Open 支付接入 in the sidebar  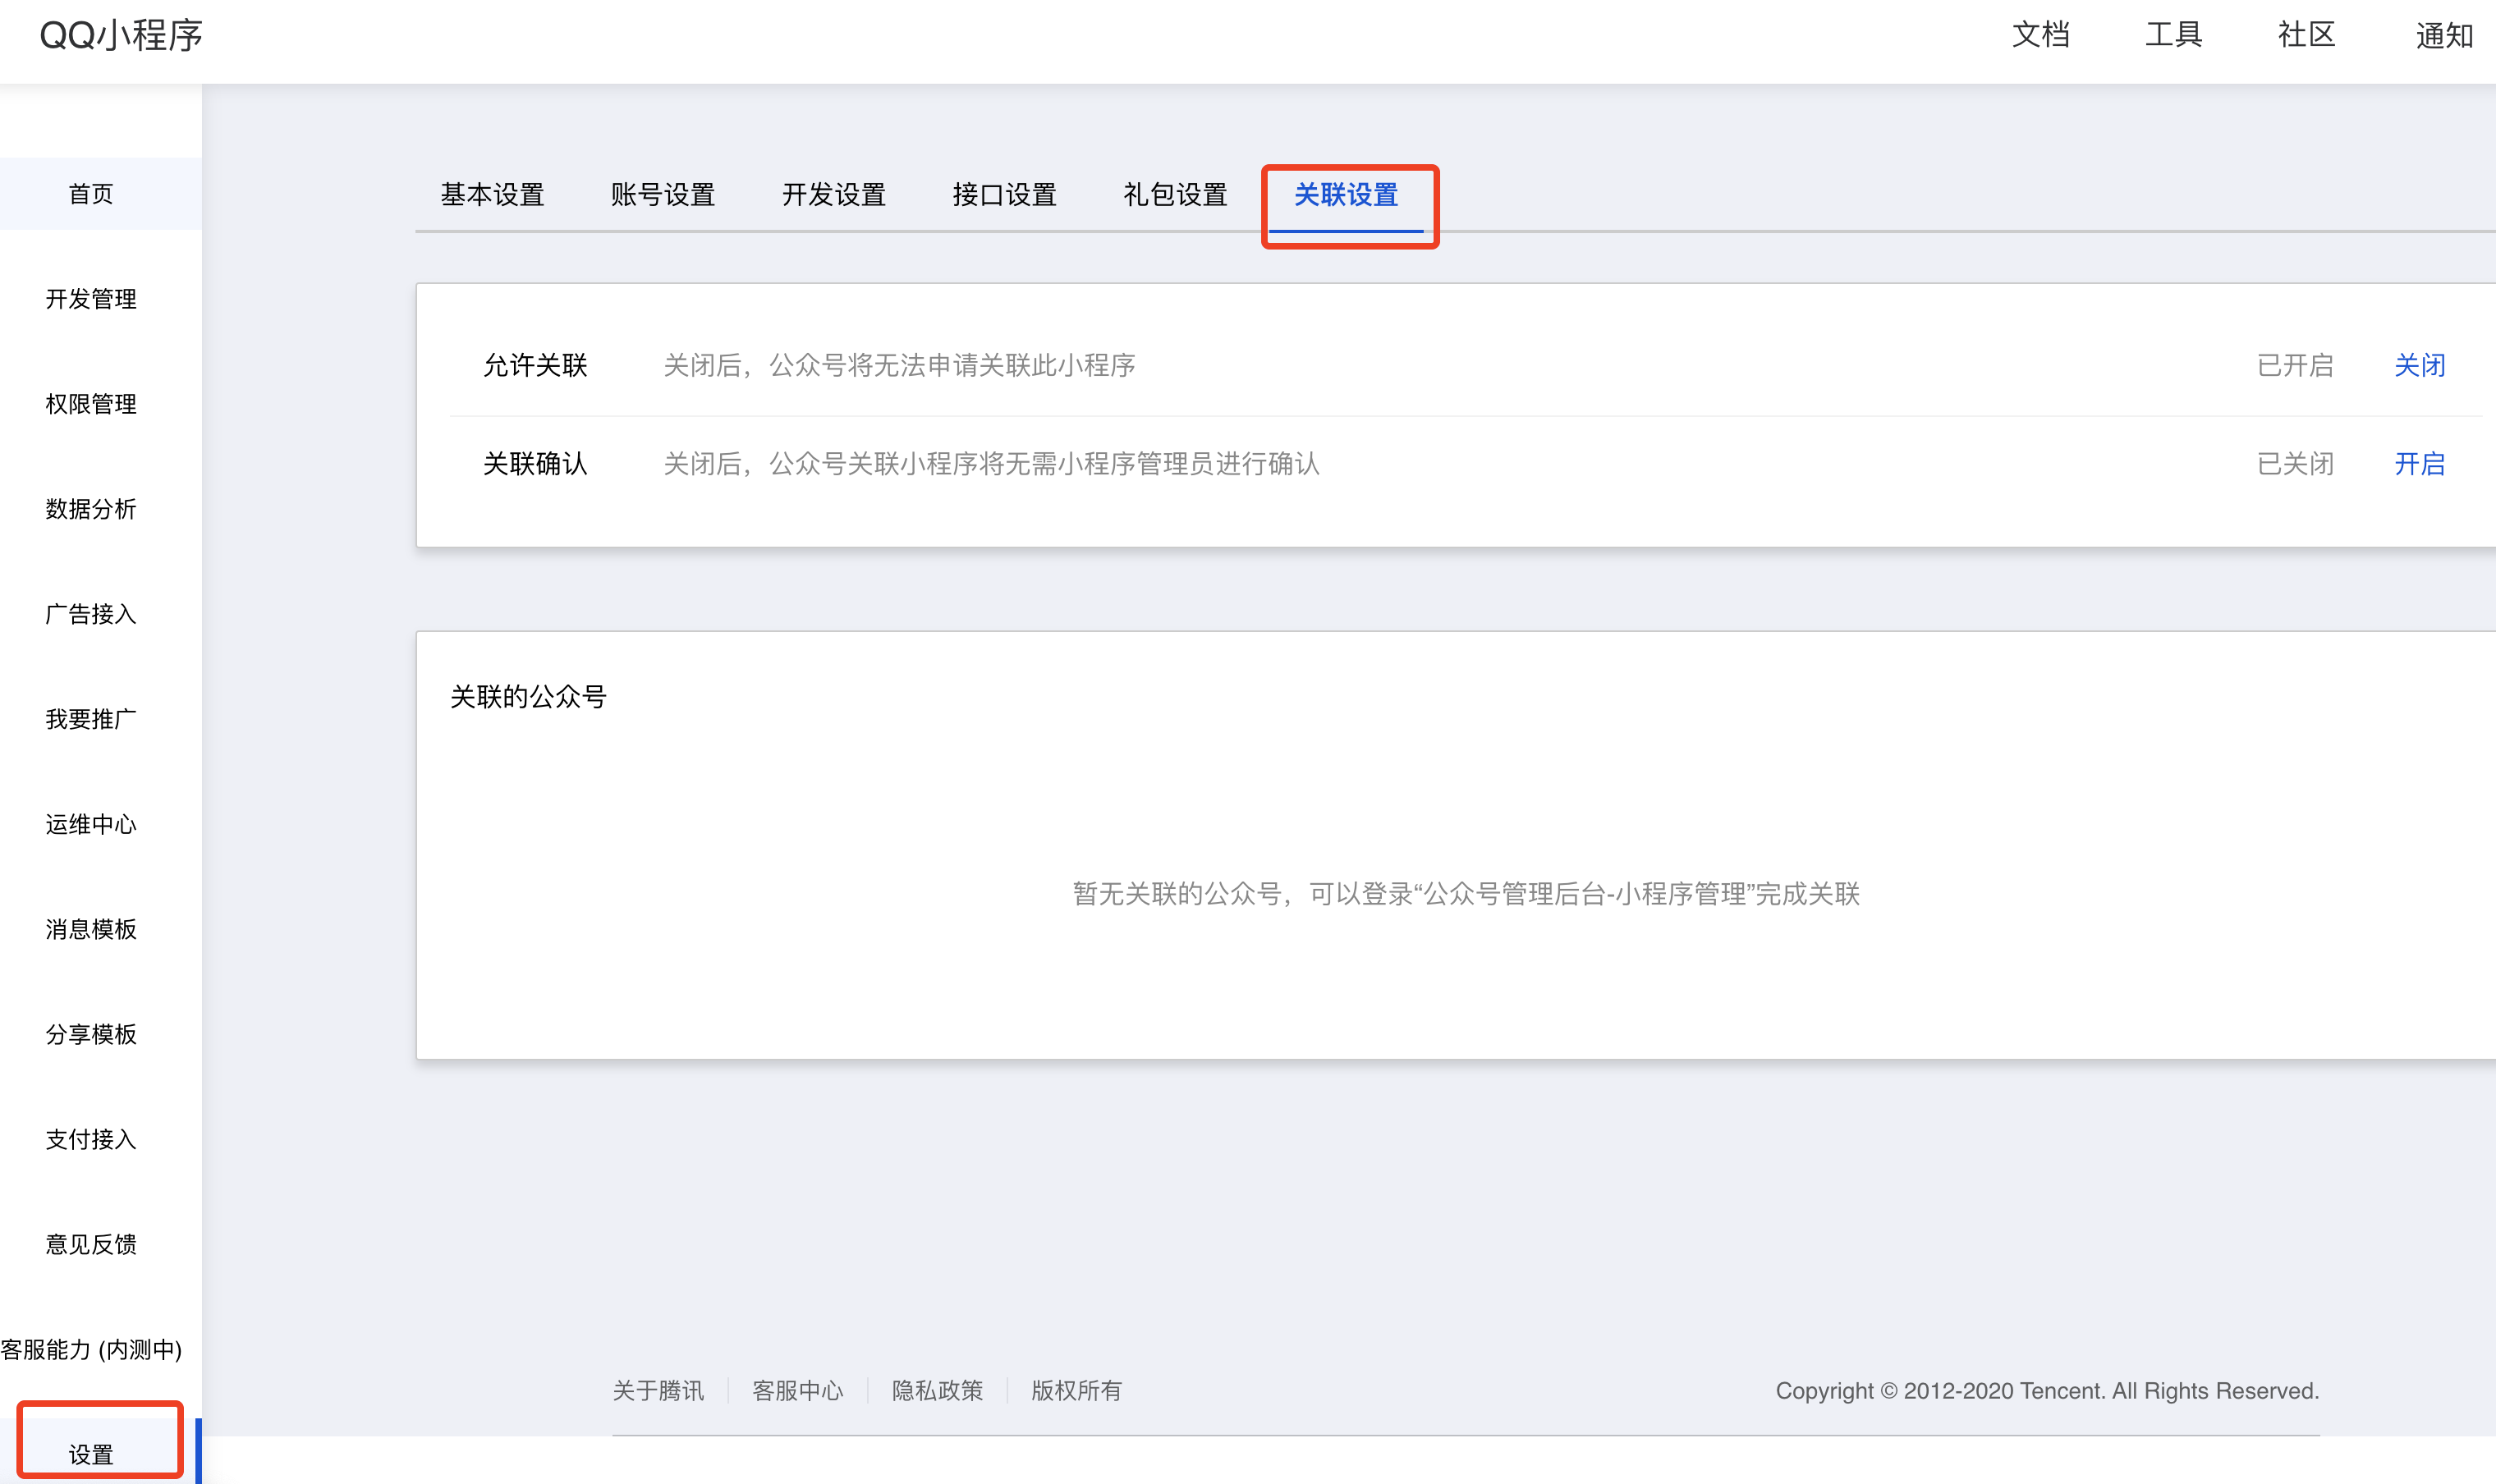(91, 1139)
